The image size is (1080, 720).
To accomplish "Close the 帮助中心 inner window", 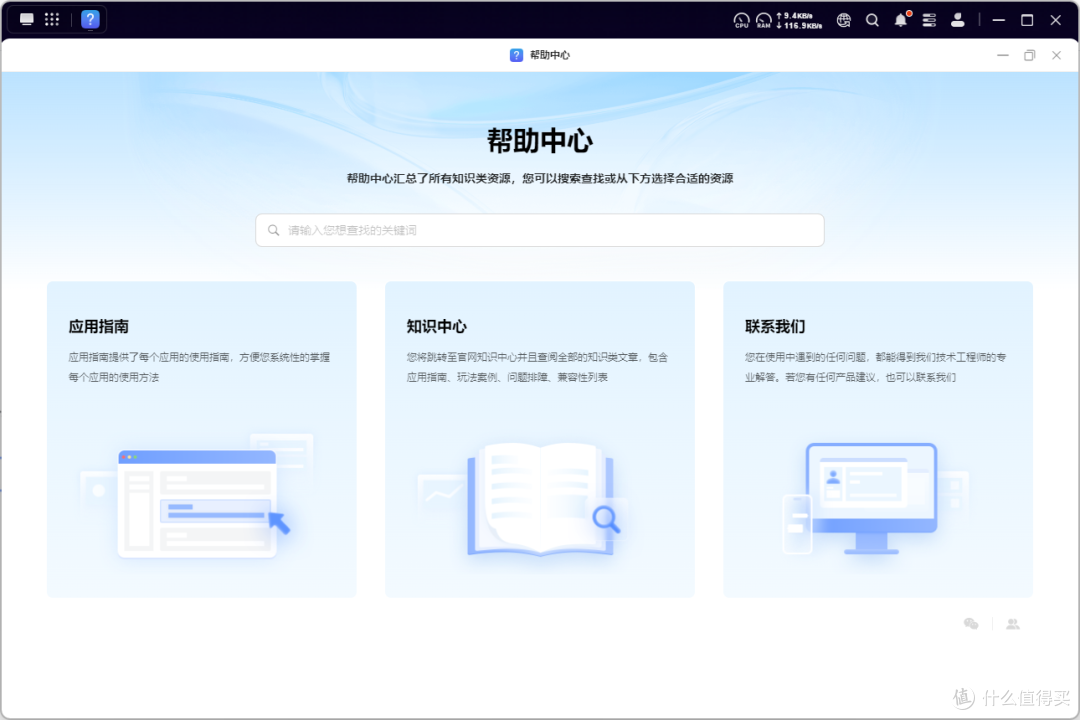I will [1057, 55].
